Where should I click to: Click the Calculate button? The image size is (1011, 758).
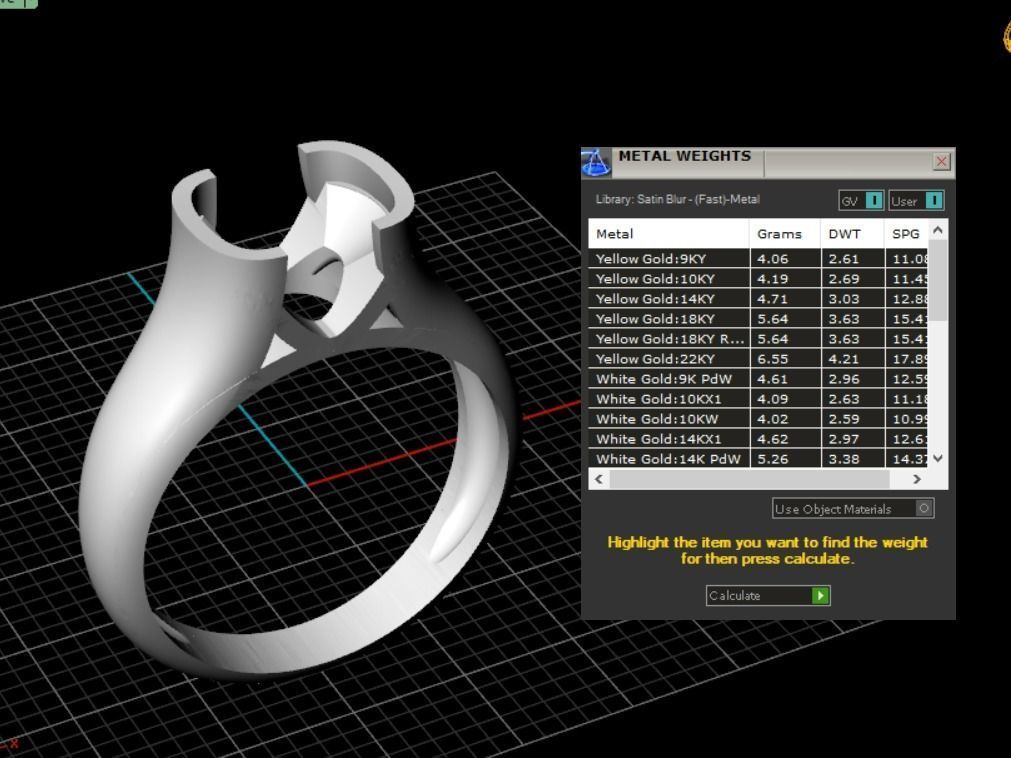[768, 596]
